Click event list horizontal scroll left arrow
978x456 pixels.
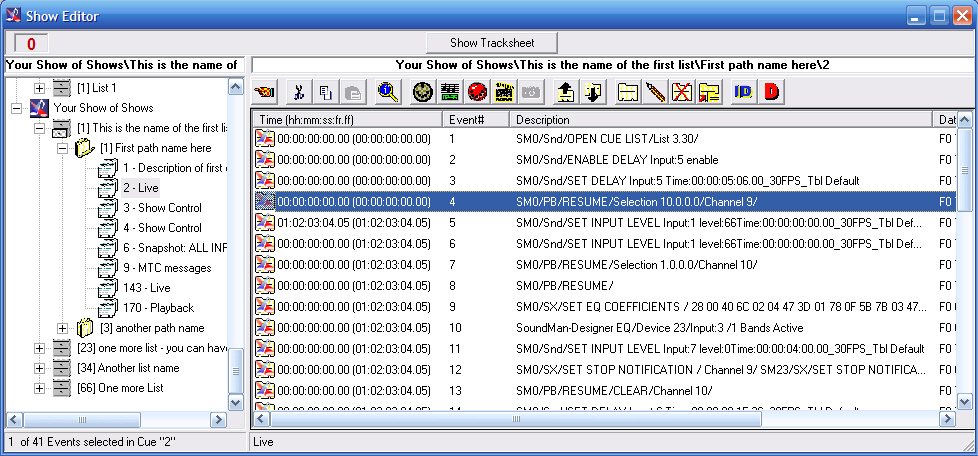coord(261,419)
